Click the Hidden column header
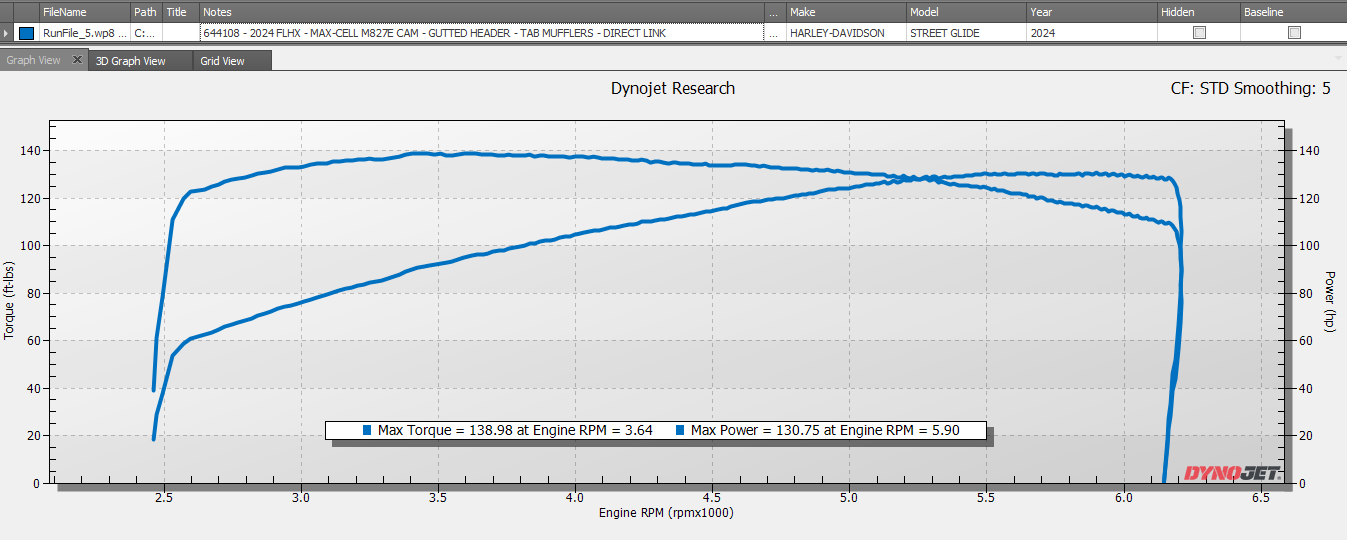1347x540 pixels. (1199, 12)
